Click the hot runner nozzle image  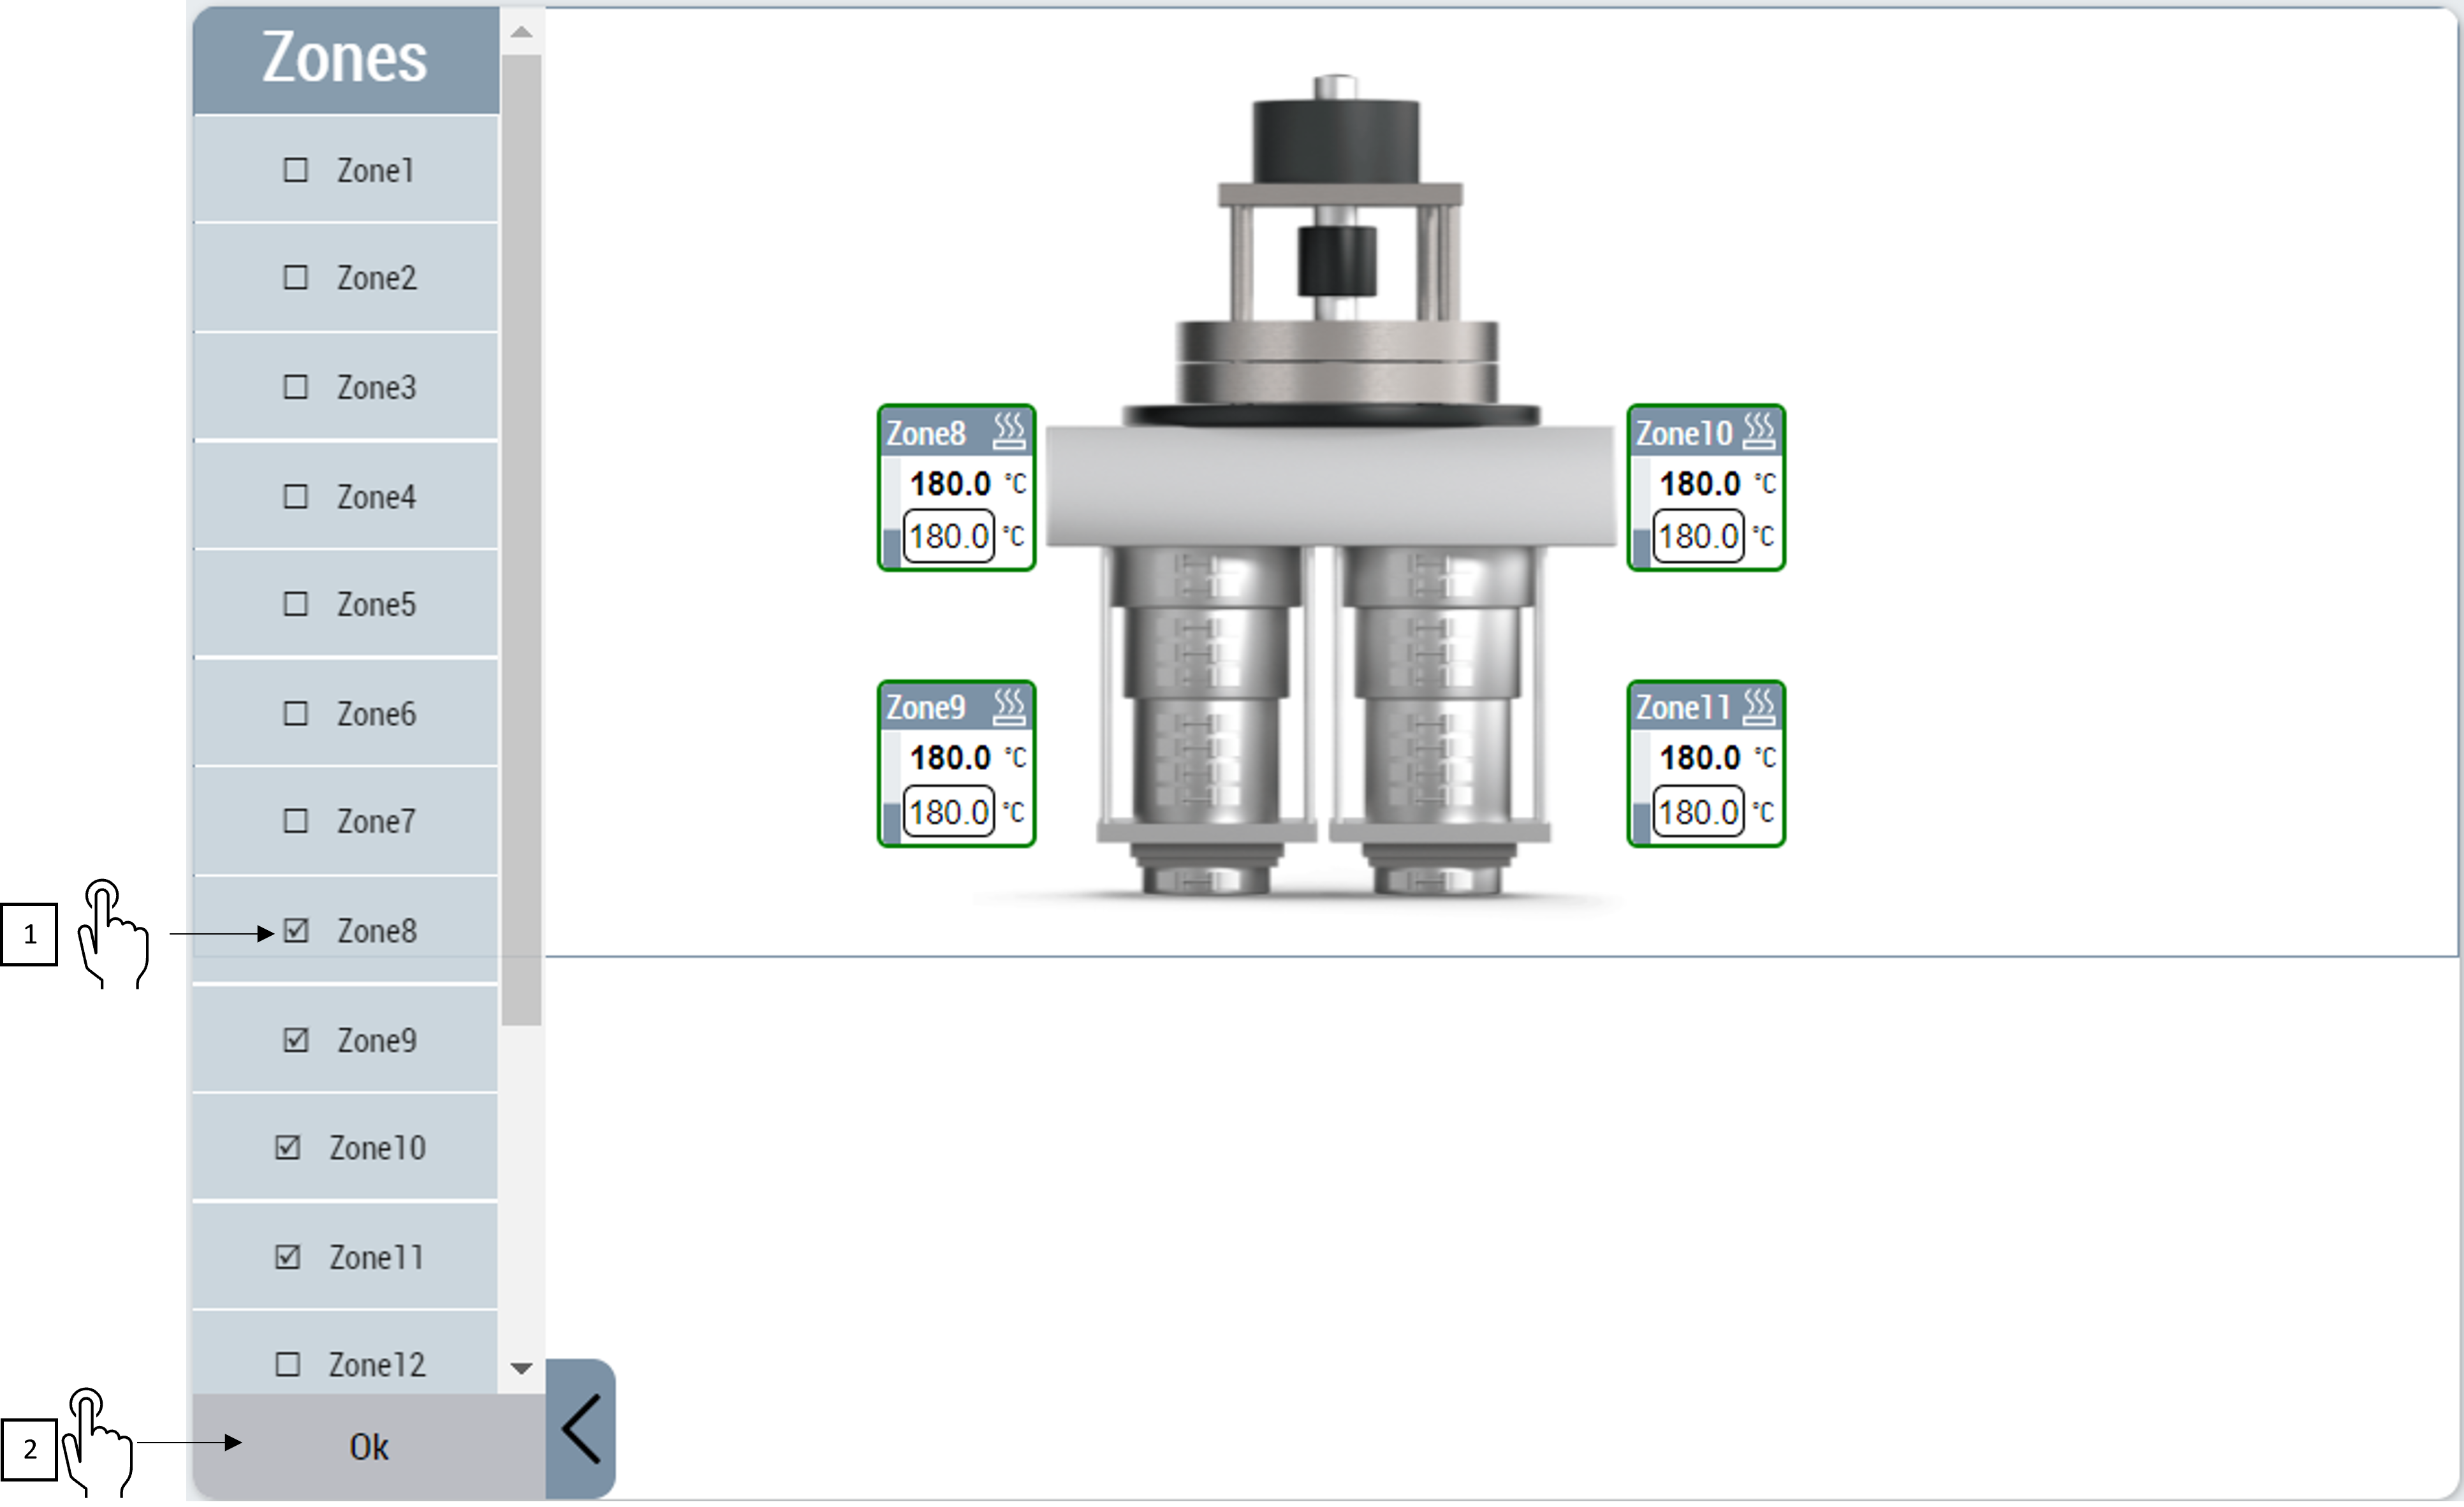pos(1331,485)
